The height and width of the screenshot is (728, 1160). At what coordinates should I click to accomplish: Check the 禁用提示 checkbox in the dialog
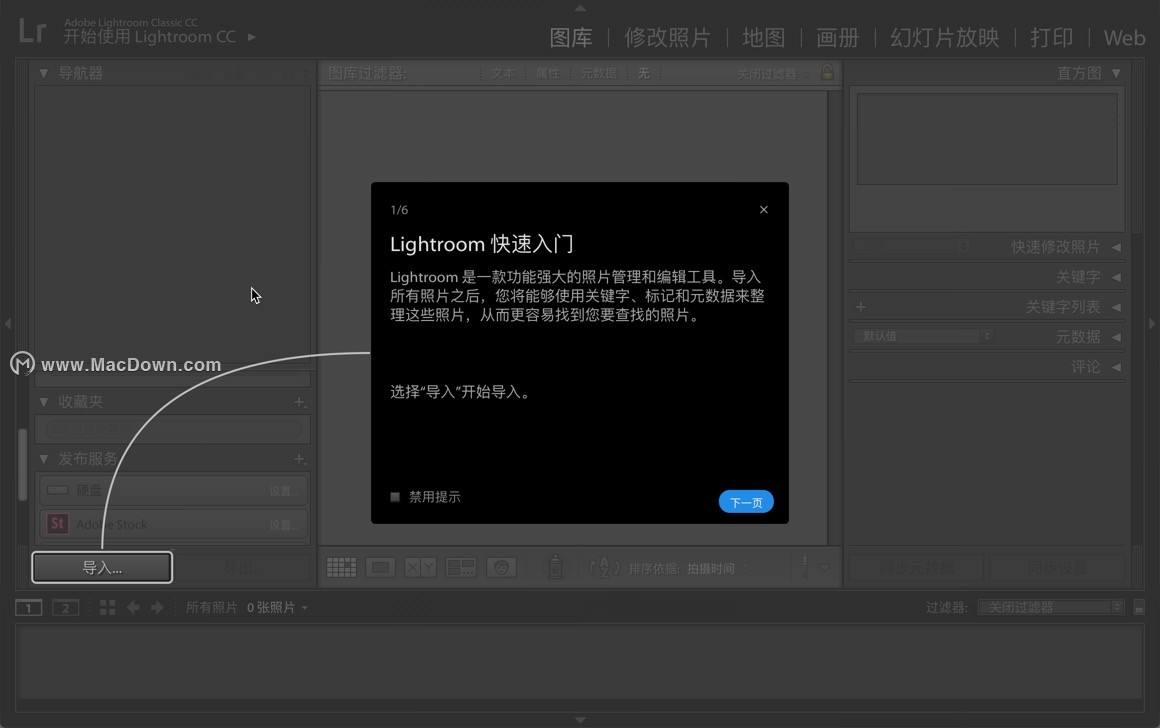click(394, 496)
